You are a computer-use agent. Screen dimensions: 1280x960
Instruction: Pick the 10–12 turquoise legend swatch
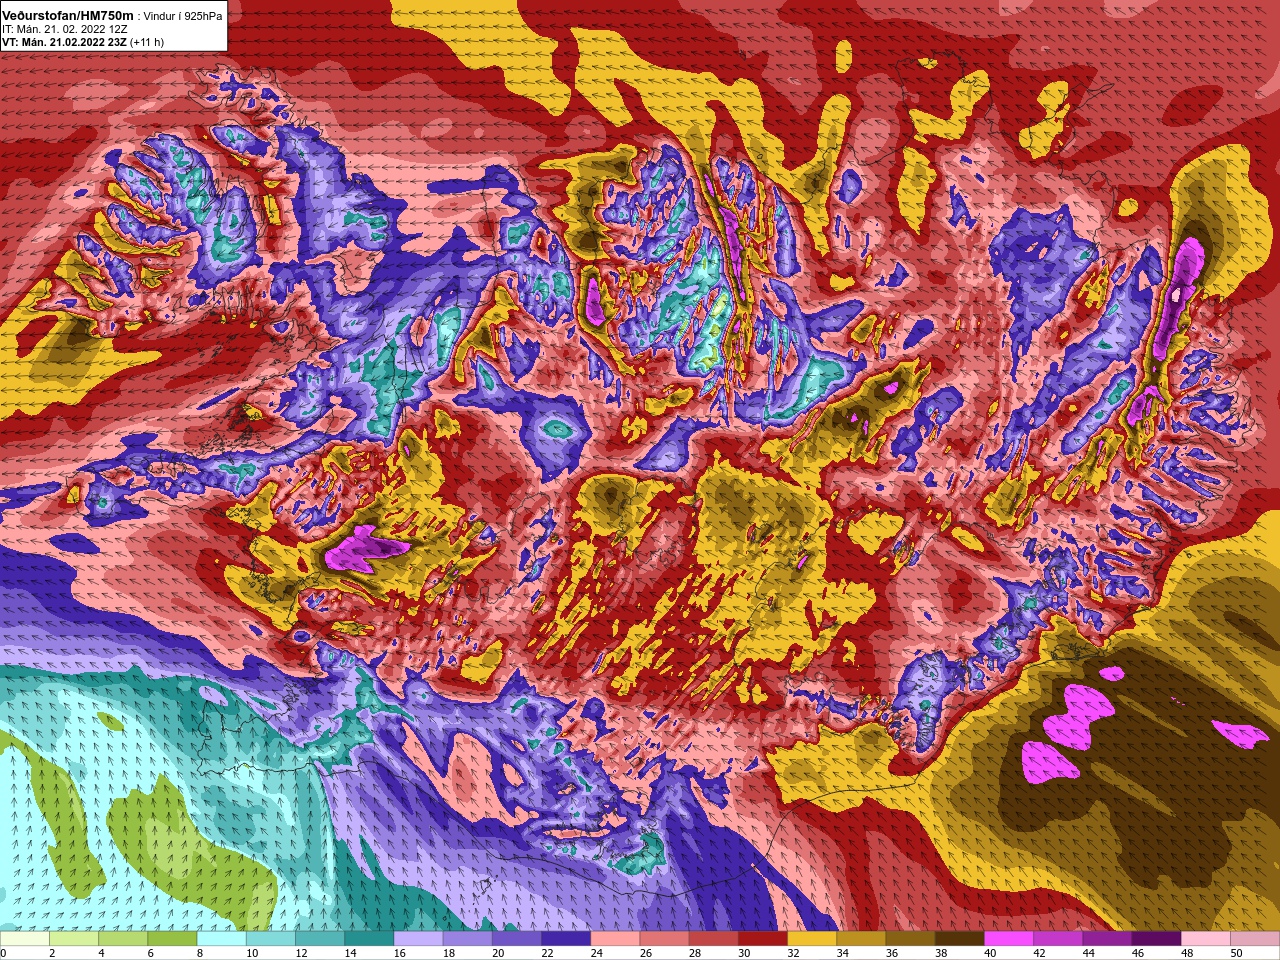[271, 939]
